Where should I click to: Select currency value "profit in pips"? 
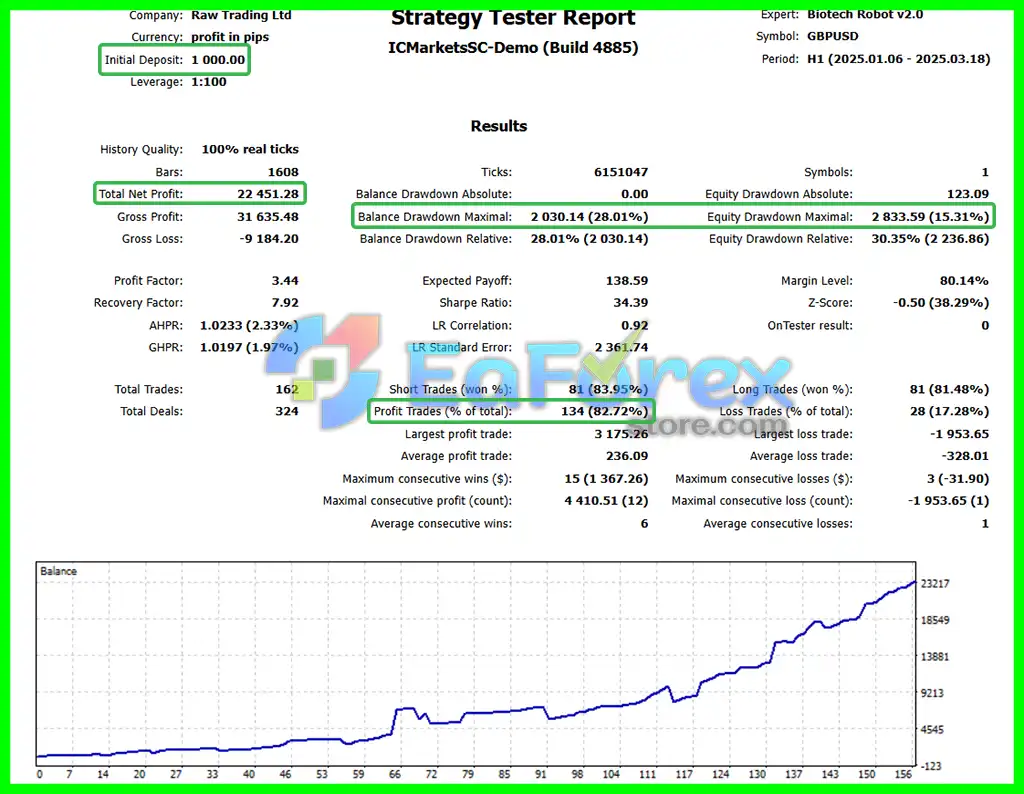point(230,37)
